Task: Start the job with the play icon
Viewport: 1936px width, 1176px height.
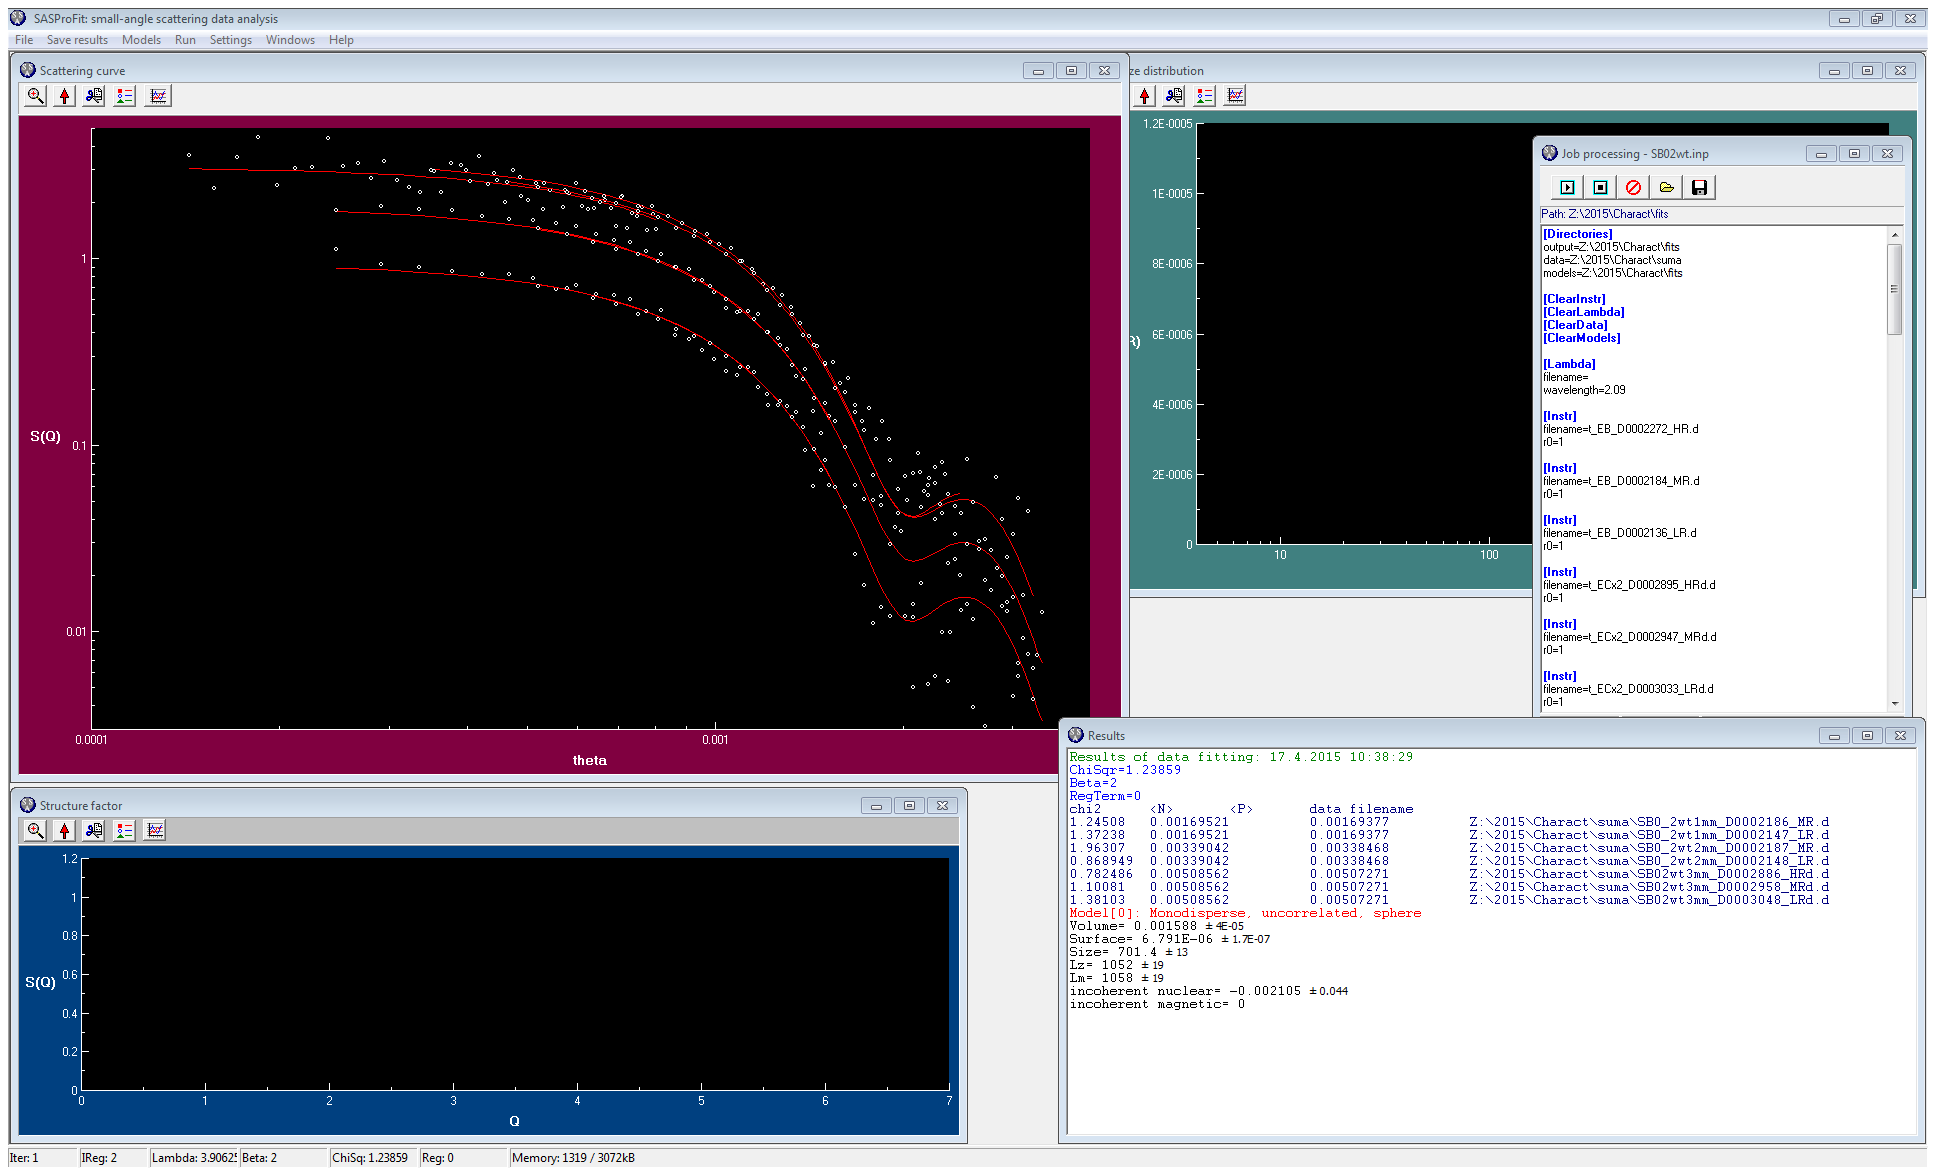Action: tap(1567, 187)
